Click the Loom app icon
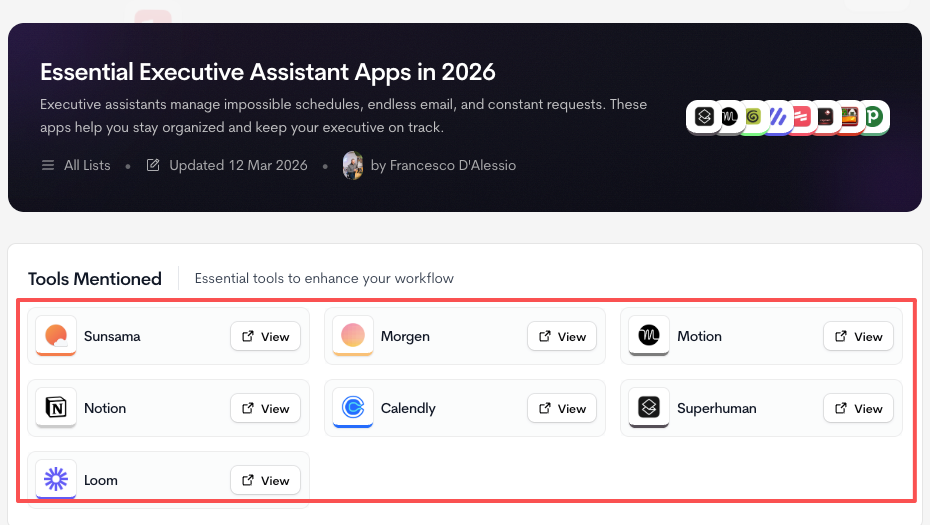The height and width of the screenshot is (525, 930). 56,479
